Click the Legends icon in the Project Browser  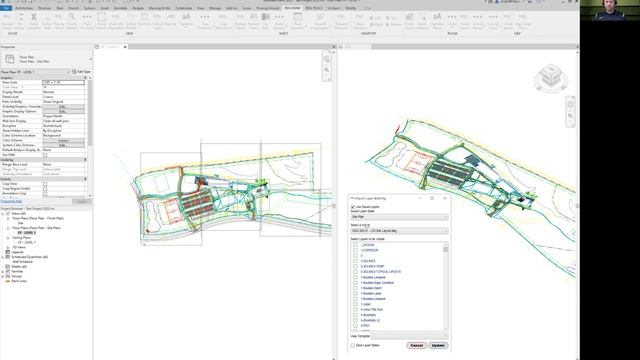tap(8, 252)
